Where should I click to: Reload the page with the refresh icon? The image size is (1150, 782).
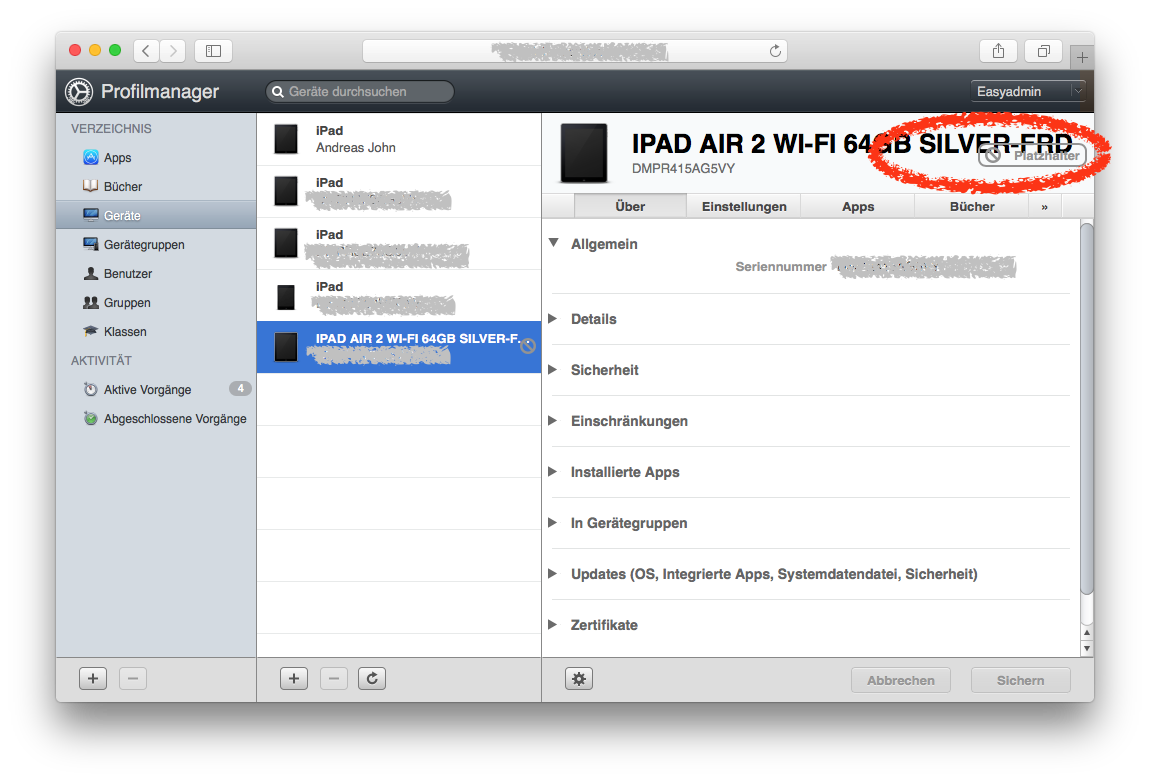pyautogui.click(x=775, y=51)
